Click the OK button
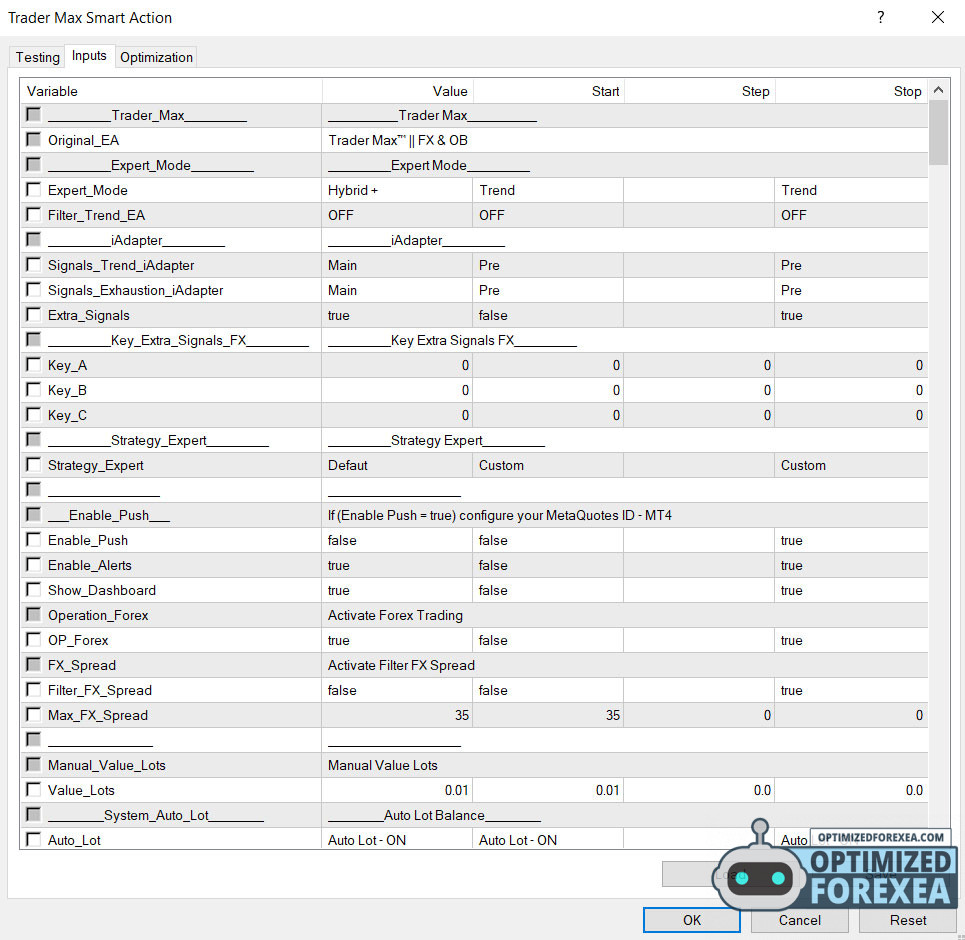This screenshot has height=940, width=965. (x=692, y=920)
